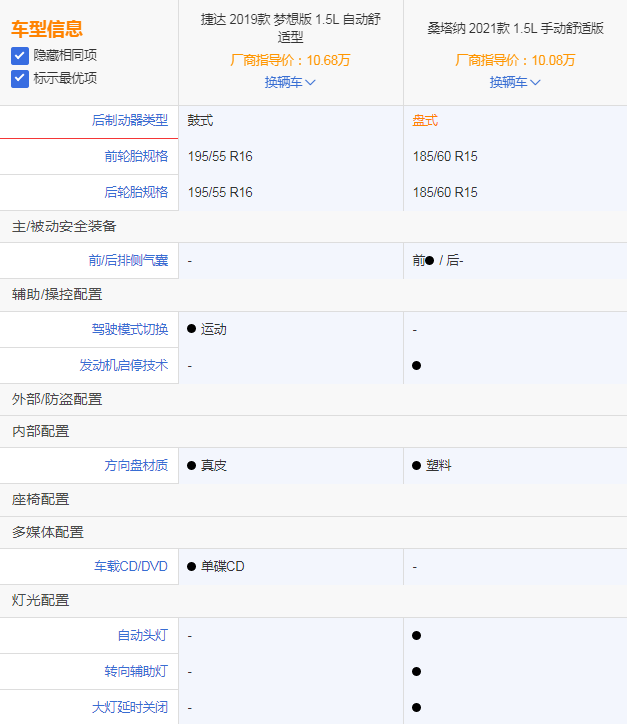This screenshot has height=724, width=627.
Task: Select the 灯光配置 section header
Action: [x=41, y=600]
